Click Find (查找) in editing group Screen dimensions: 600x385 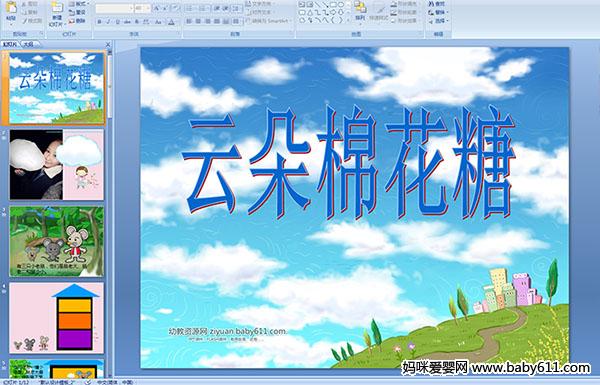437,4
